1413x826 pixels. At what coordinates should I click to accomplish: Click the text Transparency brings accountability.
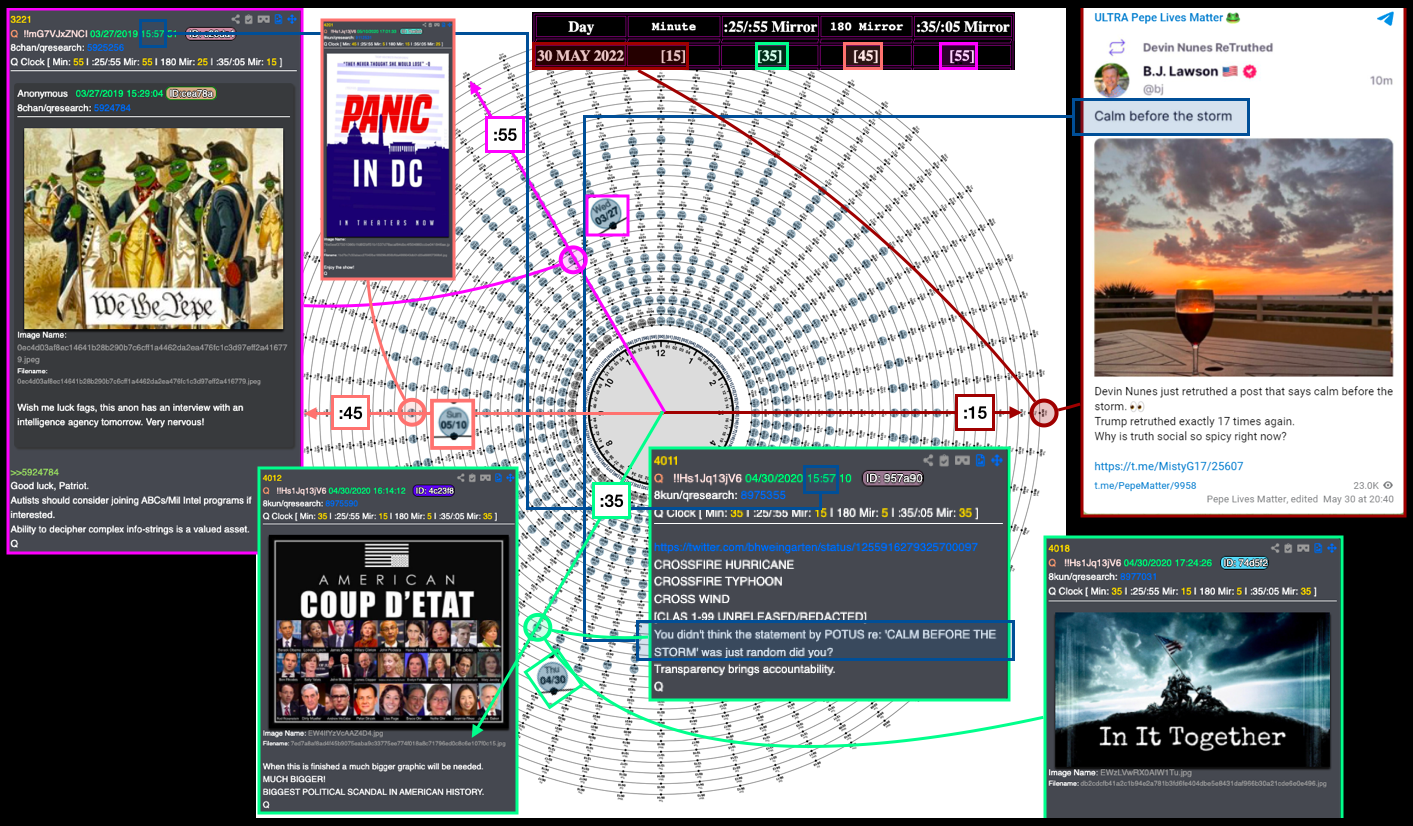click(x=744, y=669)
